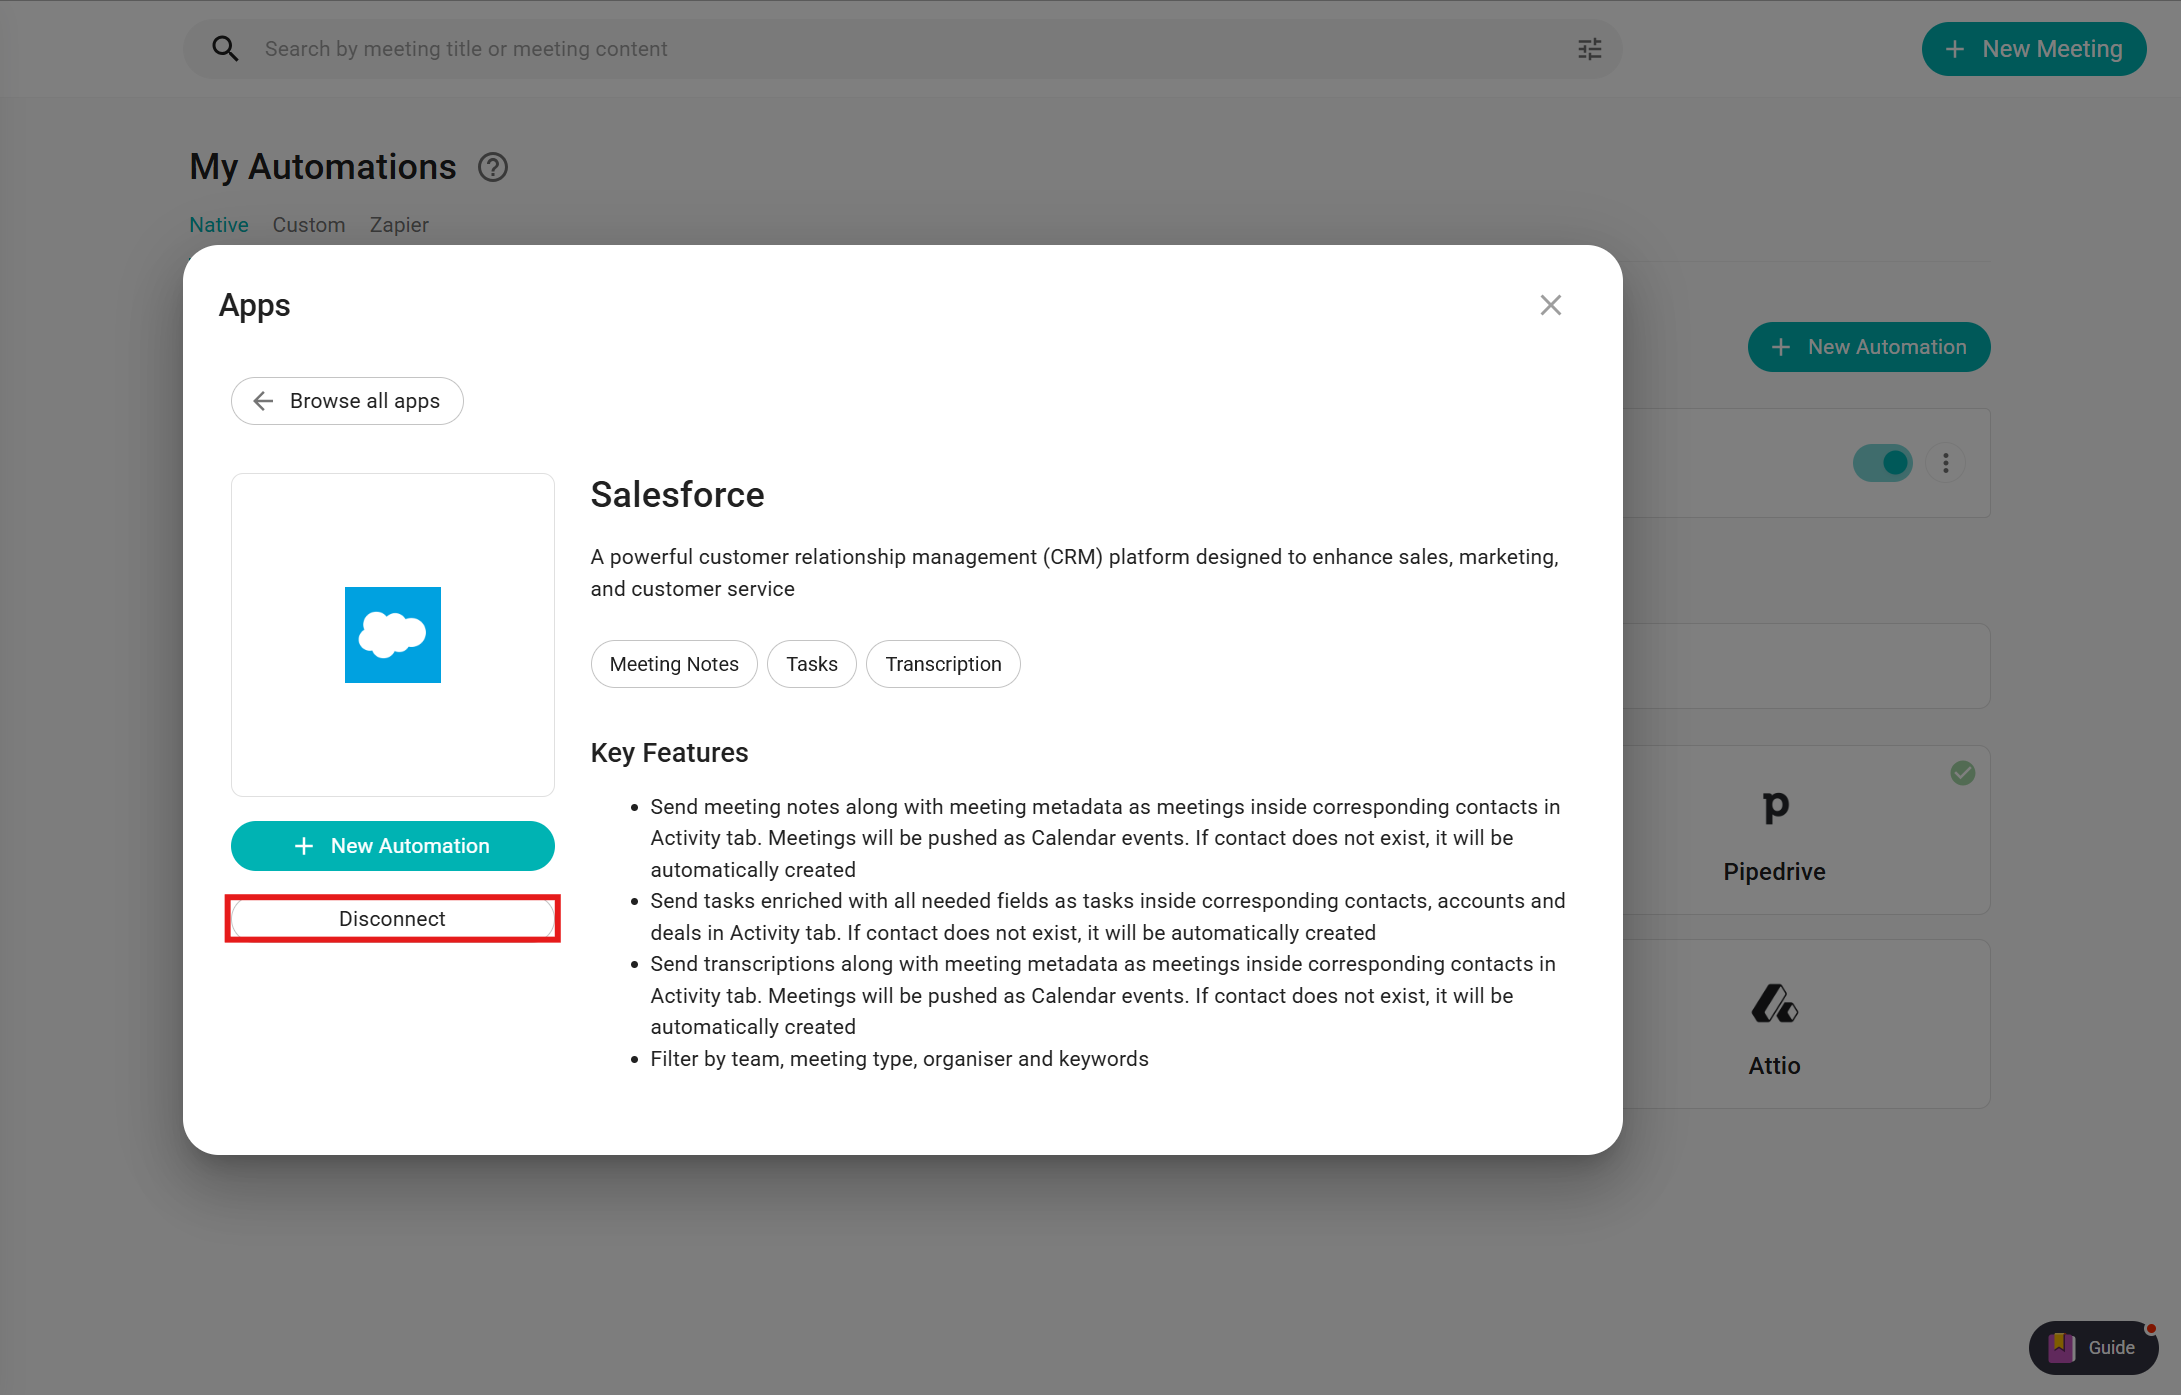Open the three-dot automation options menu

tap(1945, 463)
